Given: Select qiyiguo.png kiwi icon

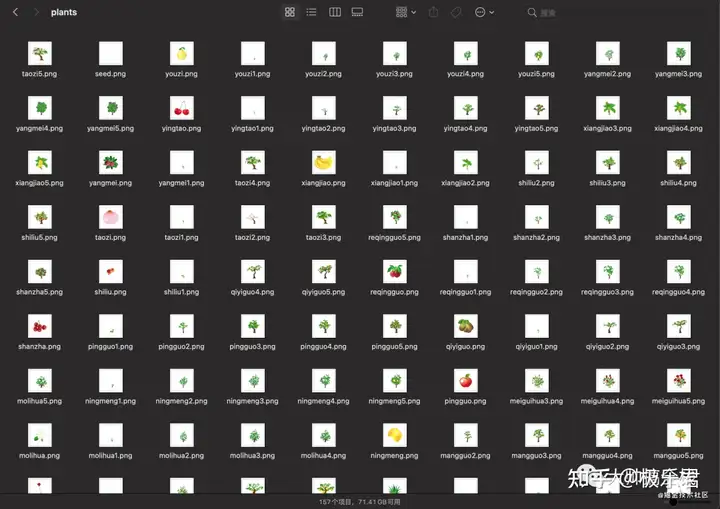Looking at the screenshot, I should (466, 326).
